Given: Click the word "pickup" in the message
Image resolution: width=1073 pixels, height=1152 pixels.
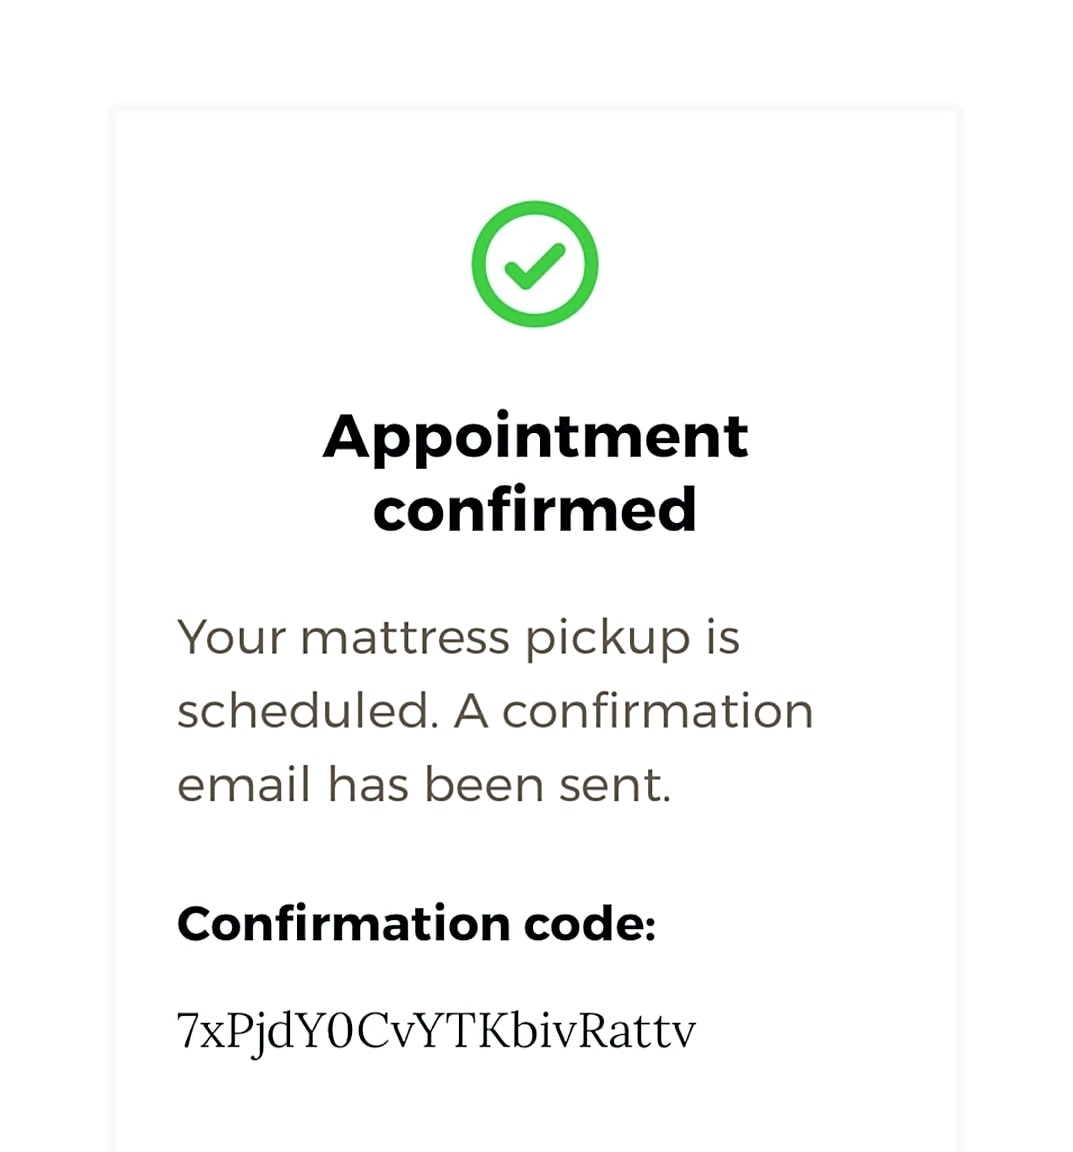Looking at the screenshot, I should pos(608,639).
